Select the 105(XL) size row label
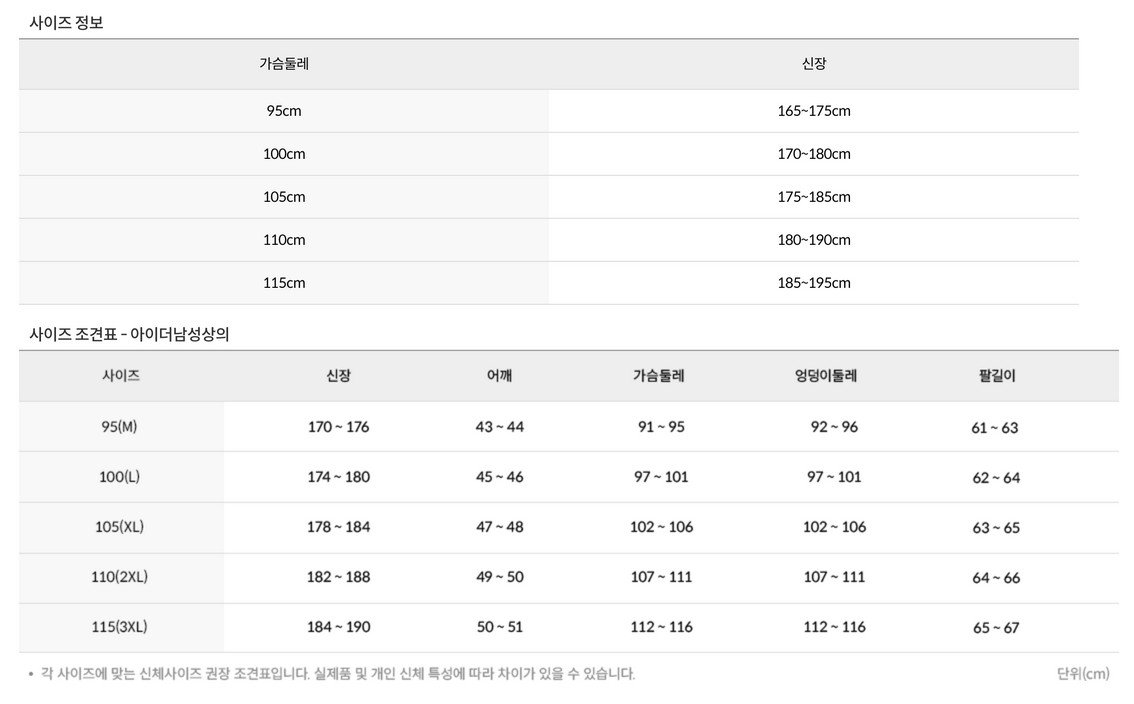This screenshot has height=704, width=1134. [x=119, y=527]
